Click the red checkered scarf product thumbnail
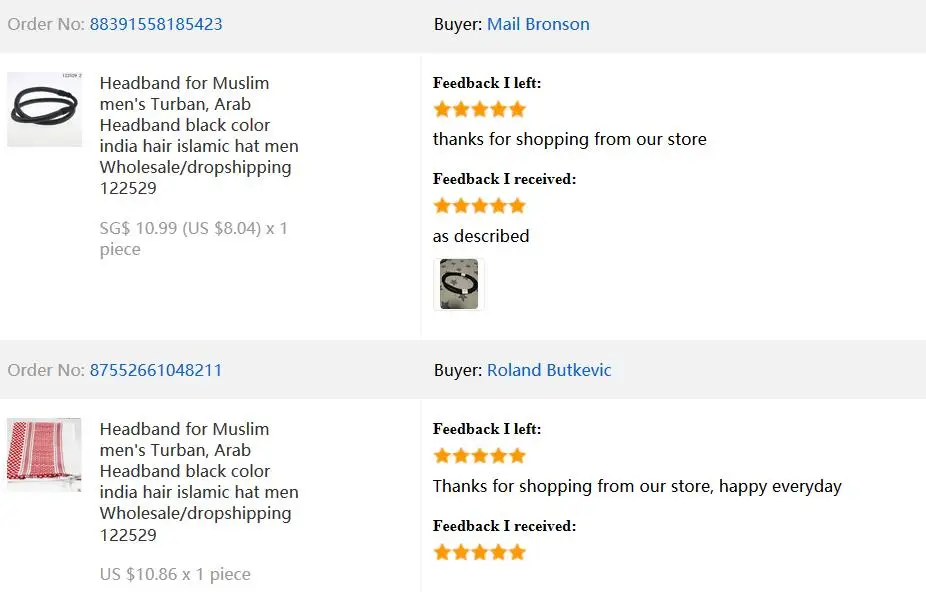The width and height of the screenshot is (926, 592). [x=44, y=455]
